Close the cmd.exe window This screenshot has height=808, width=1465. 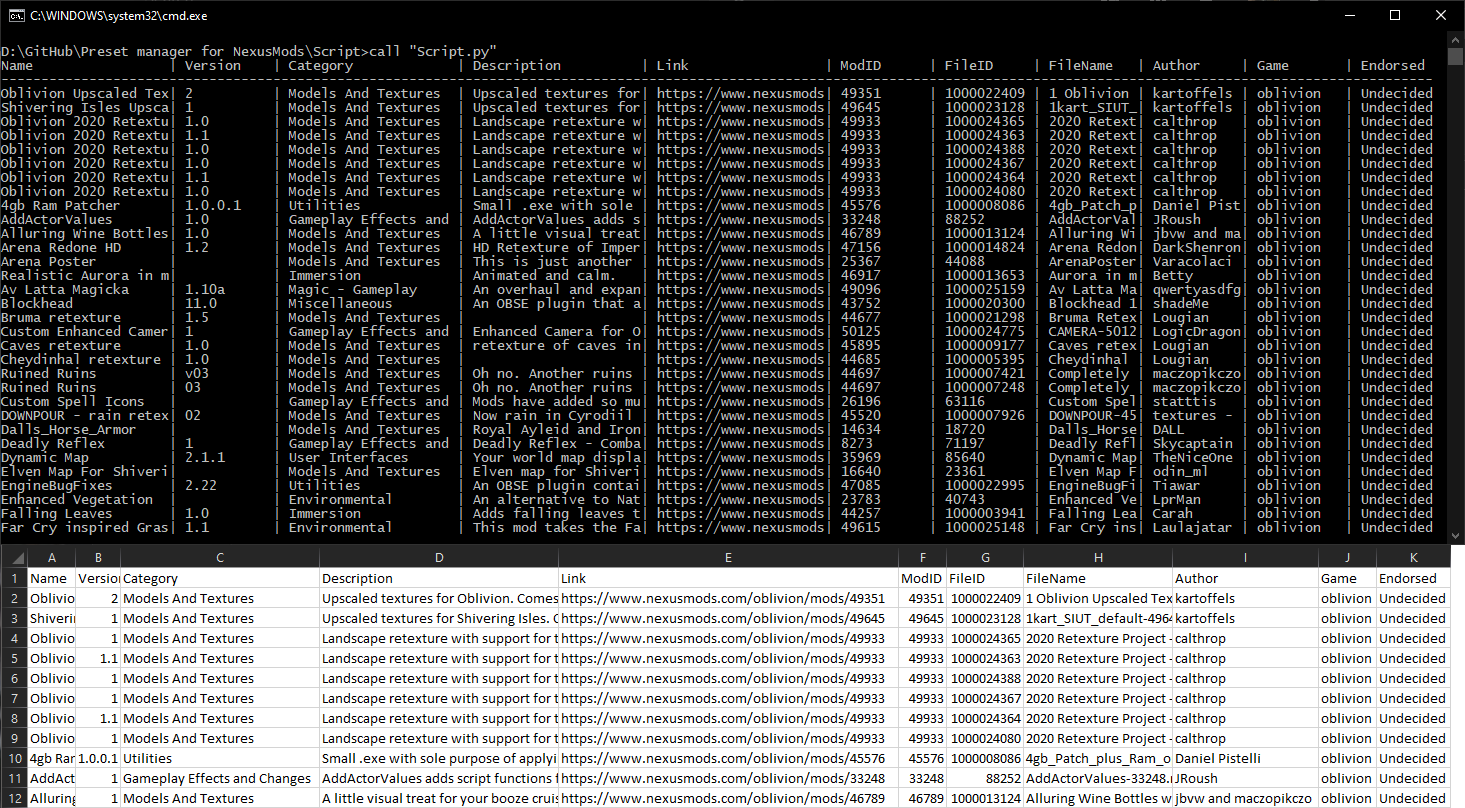pyautogui.click(x=1441, y=15)
